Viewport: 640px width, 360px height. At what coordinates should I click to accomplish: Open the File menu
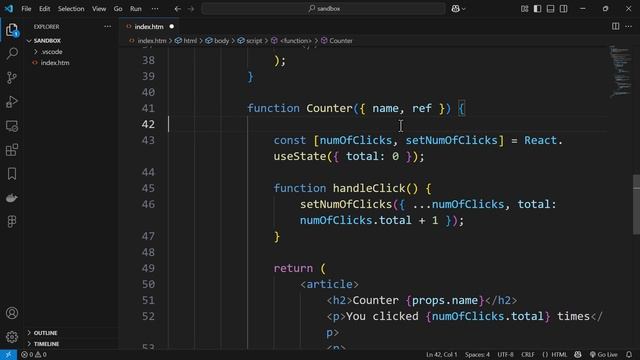point(26,9)
